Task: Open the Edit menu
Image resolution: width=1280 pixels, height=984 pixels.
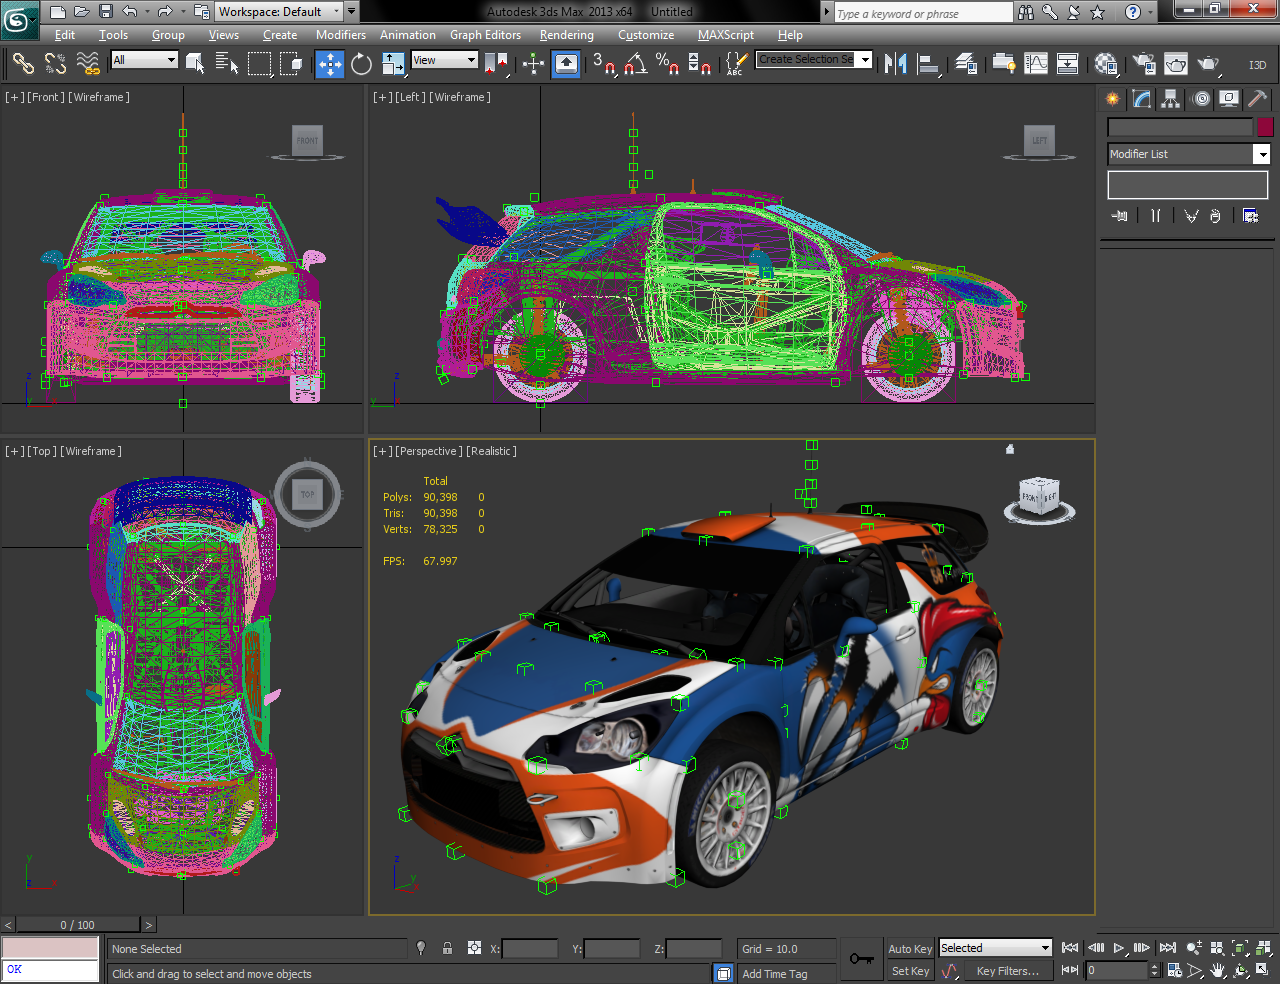Action: pyautogui.click(x=65, y=35)
